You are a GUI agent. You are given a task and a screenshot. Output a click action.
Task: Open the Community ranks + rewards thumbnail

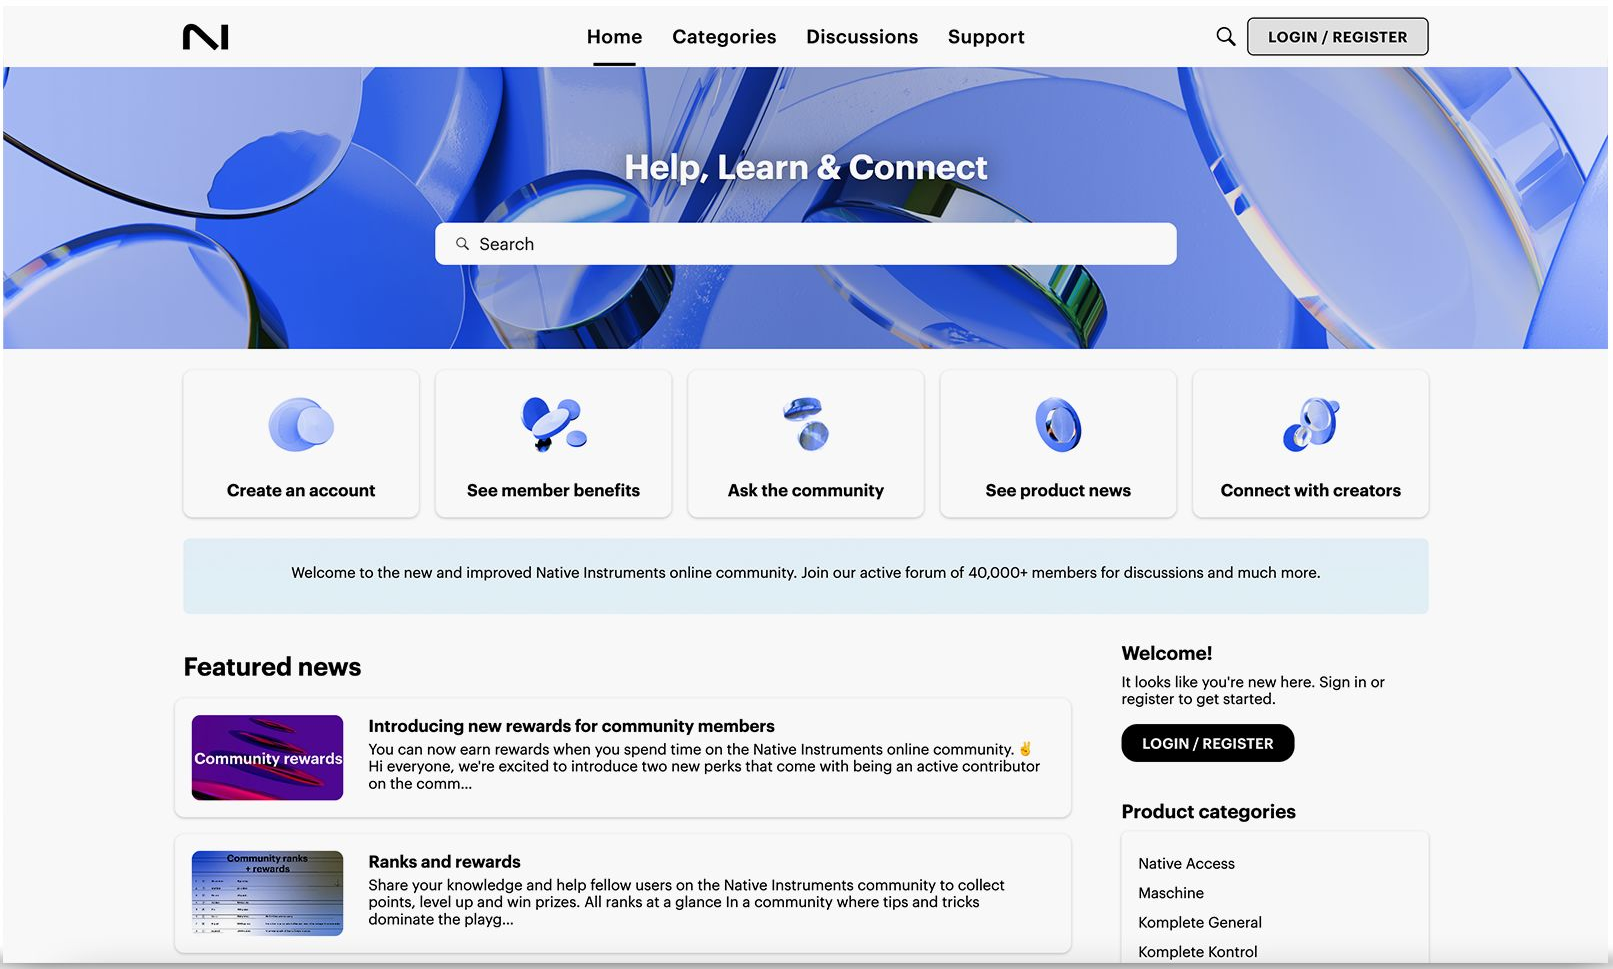point(267,893)
